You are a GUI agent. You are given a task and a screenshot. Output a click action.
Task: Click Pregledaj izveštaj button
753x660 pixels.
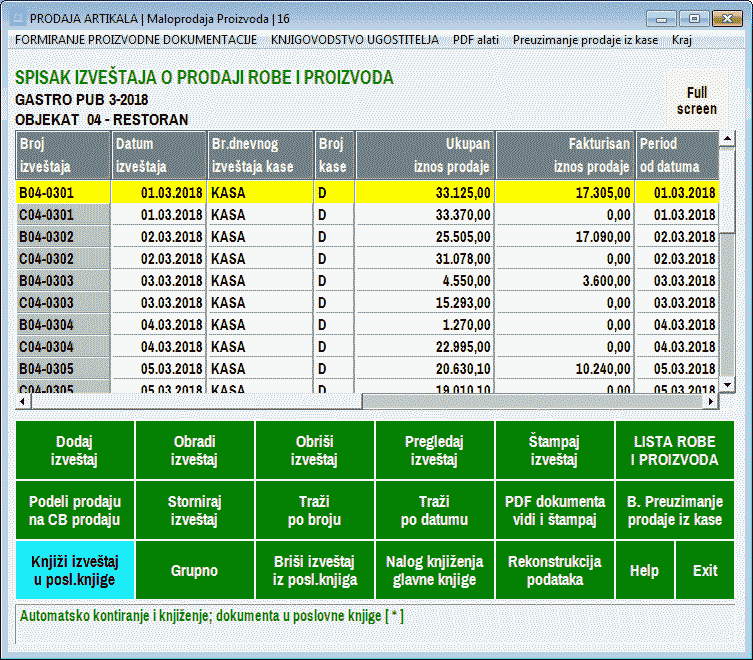(x=434, y=450)
